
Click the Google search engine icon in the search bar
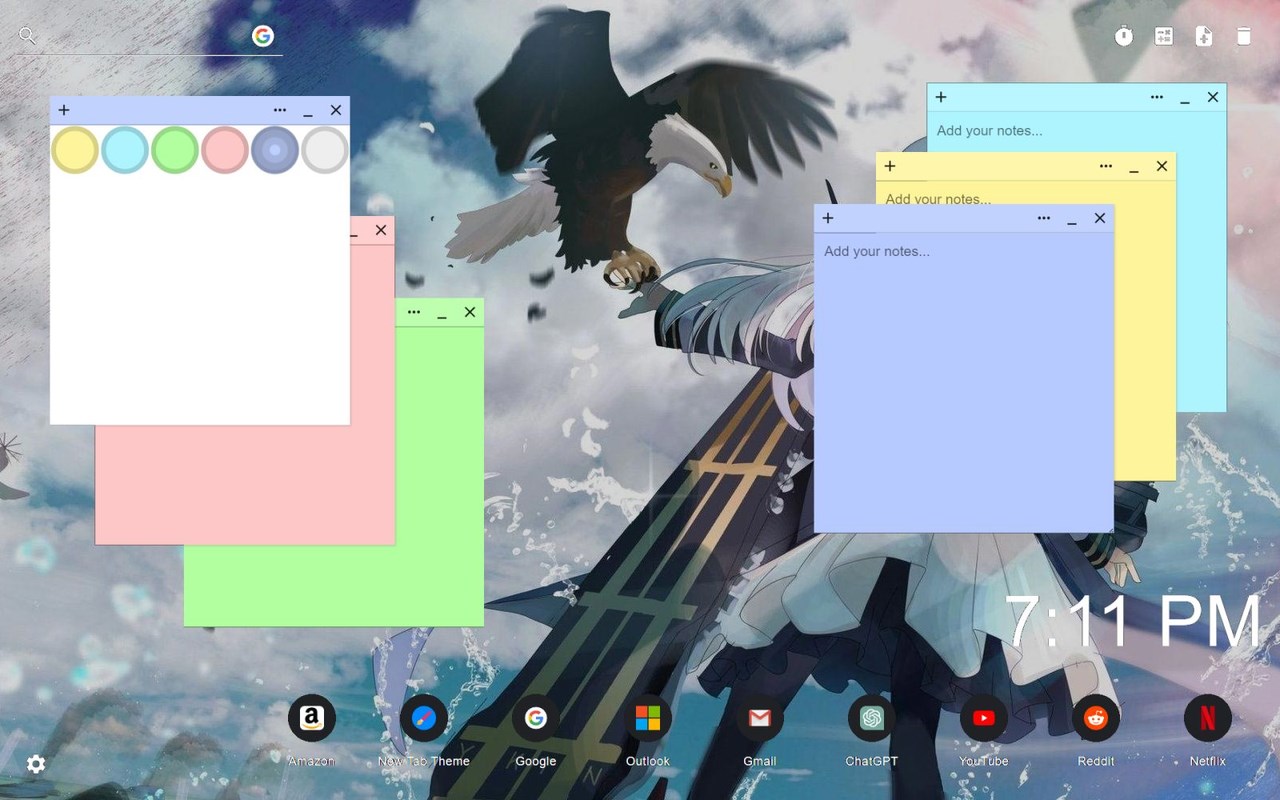tap(263, 36)
